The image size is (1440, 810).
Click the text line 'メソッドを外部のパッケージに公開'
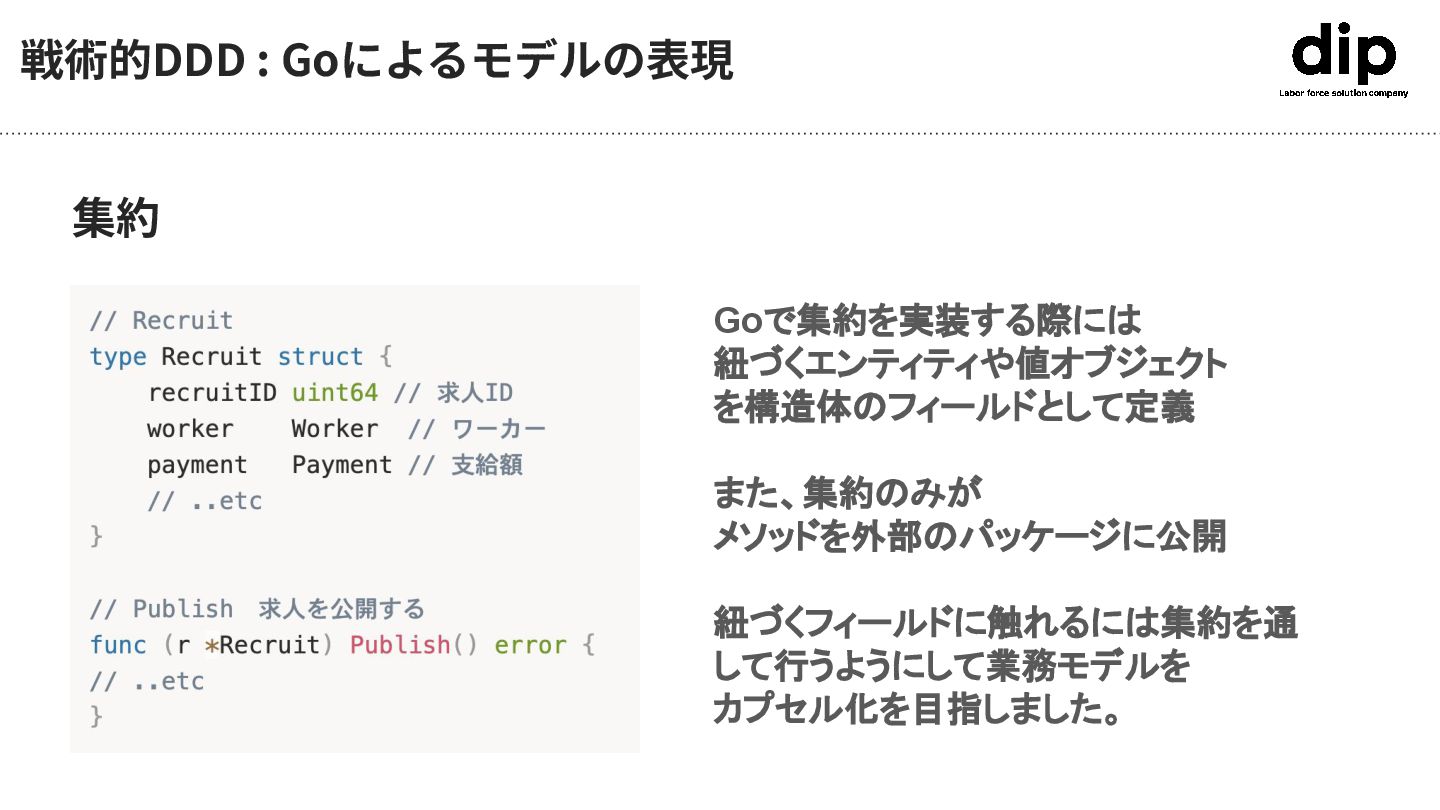pos(968,537)
